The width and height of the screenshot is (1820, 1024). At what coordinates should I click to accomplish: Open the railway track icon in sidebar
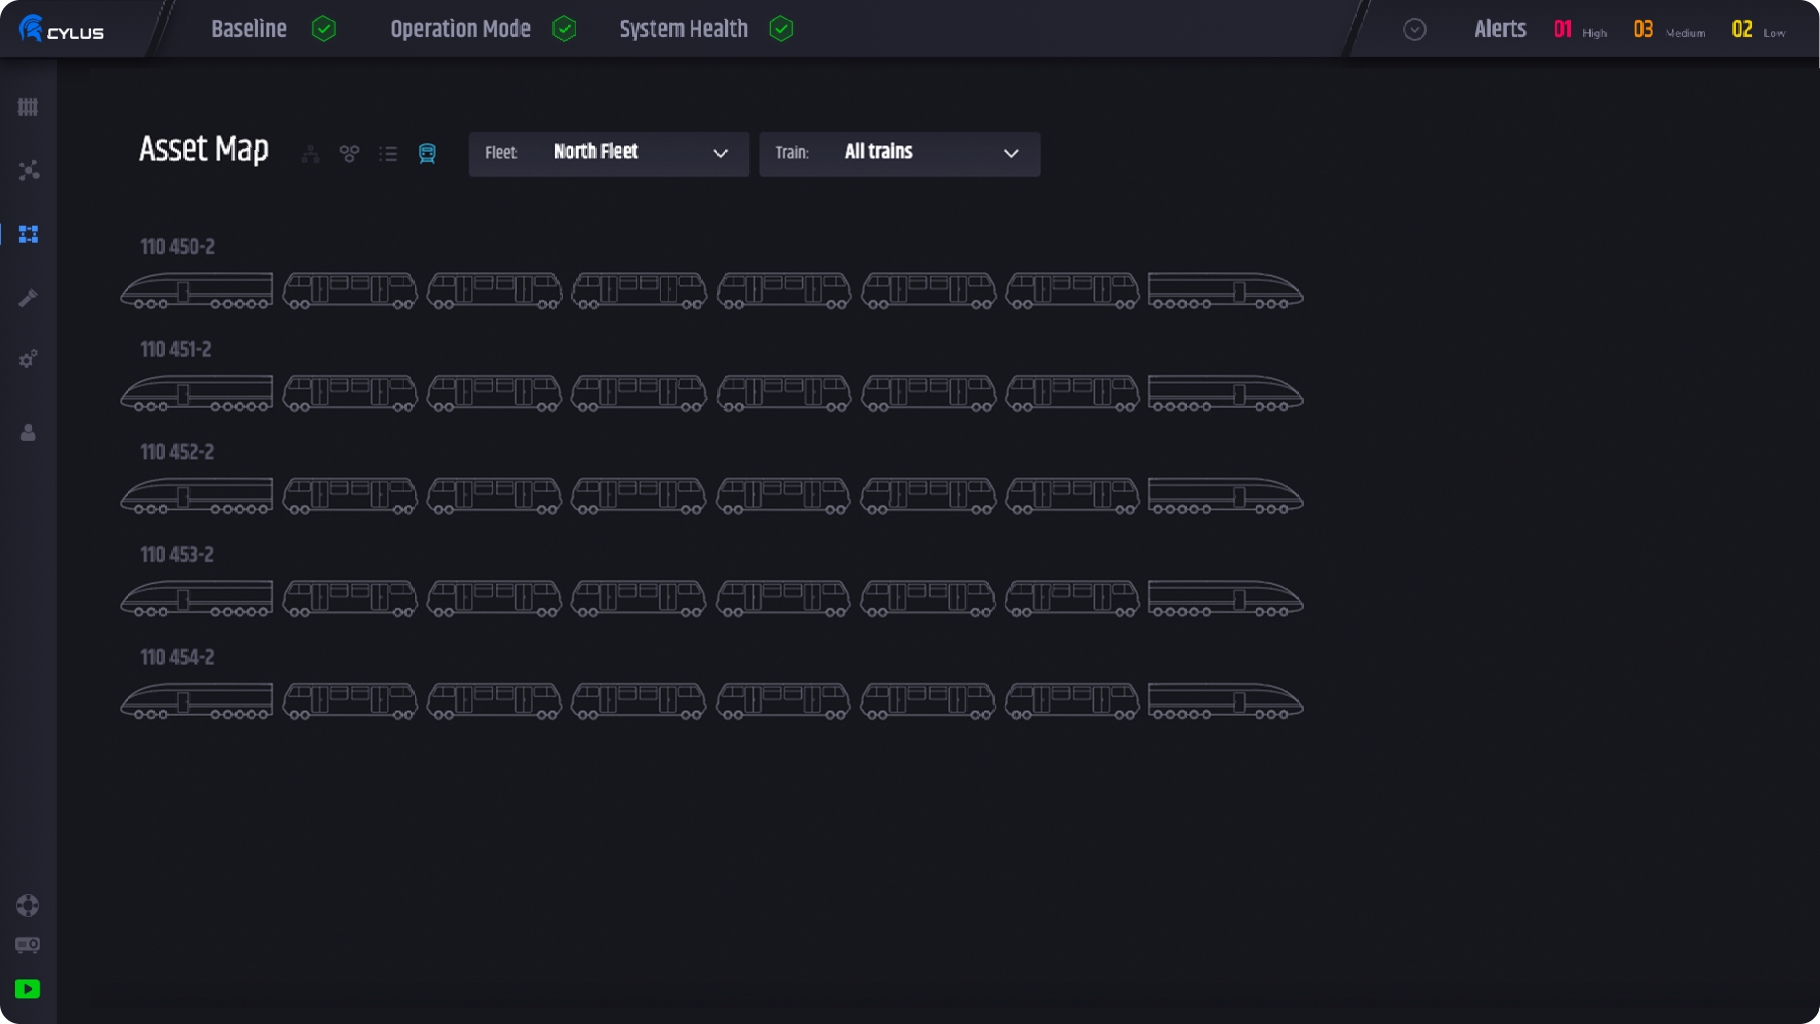tap(28, 107)
